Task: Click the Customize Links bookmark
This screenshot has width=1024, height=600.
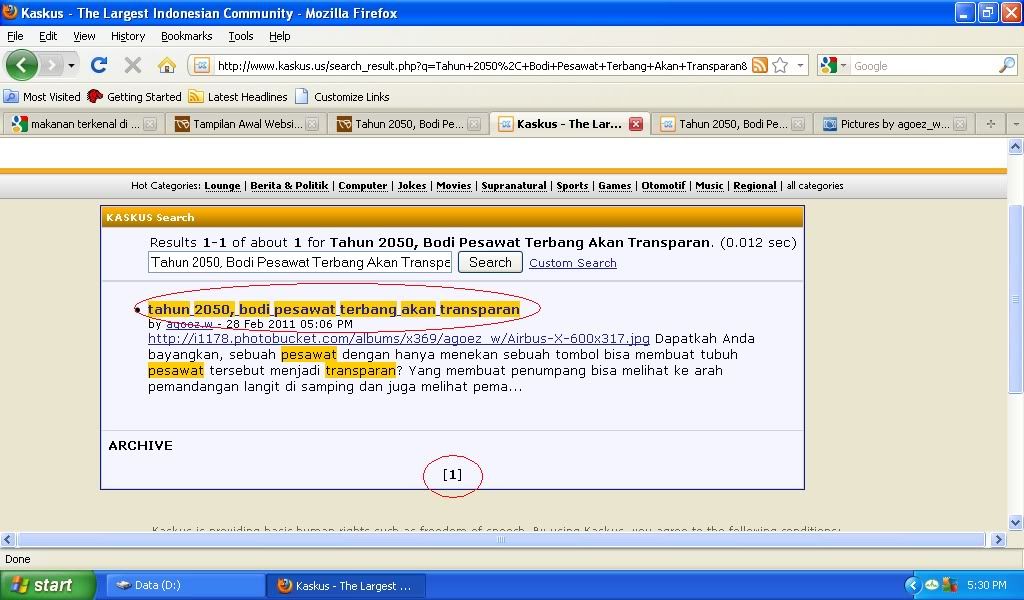Action: point(342,97)
